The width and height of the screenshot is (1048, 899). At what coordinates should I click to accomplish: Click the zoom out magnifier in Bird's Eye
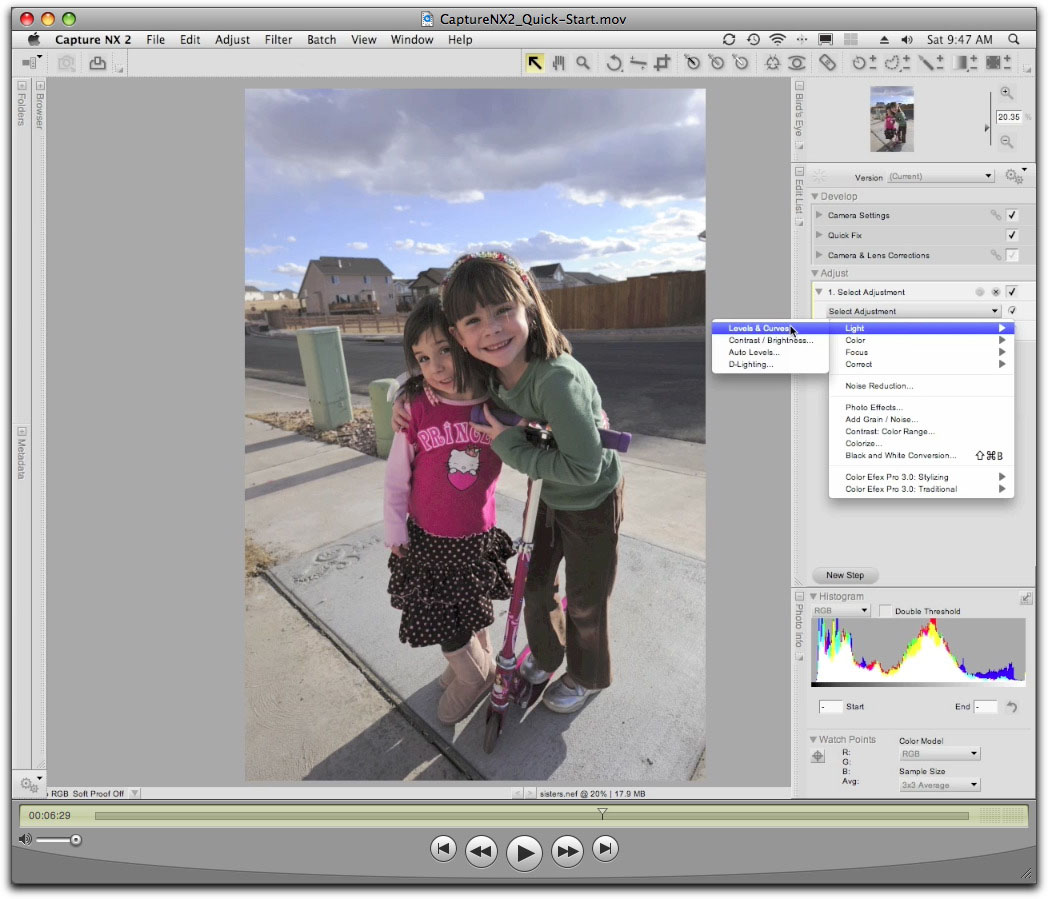pos(1007,142)
